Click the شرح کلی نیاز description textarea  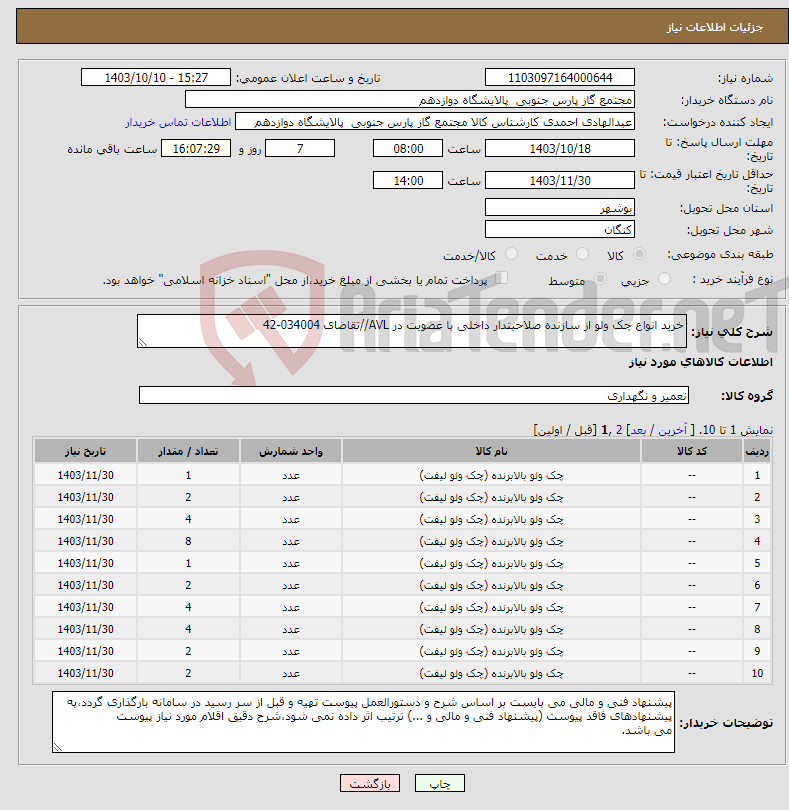coord(412,331)
